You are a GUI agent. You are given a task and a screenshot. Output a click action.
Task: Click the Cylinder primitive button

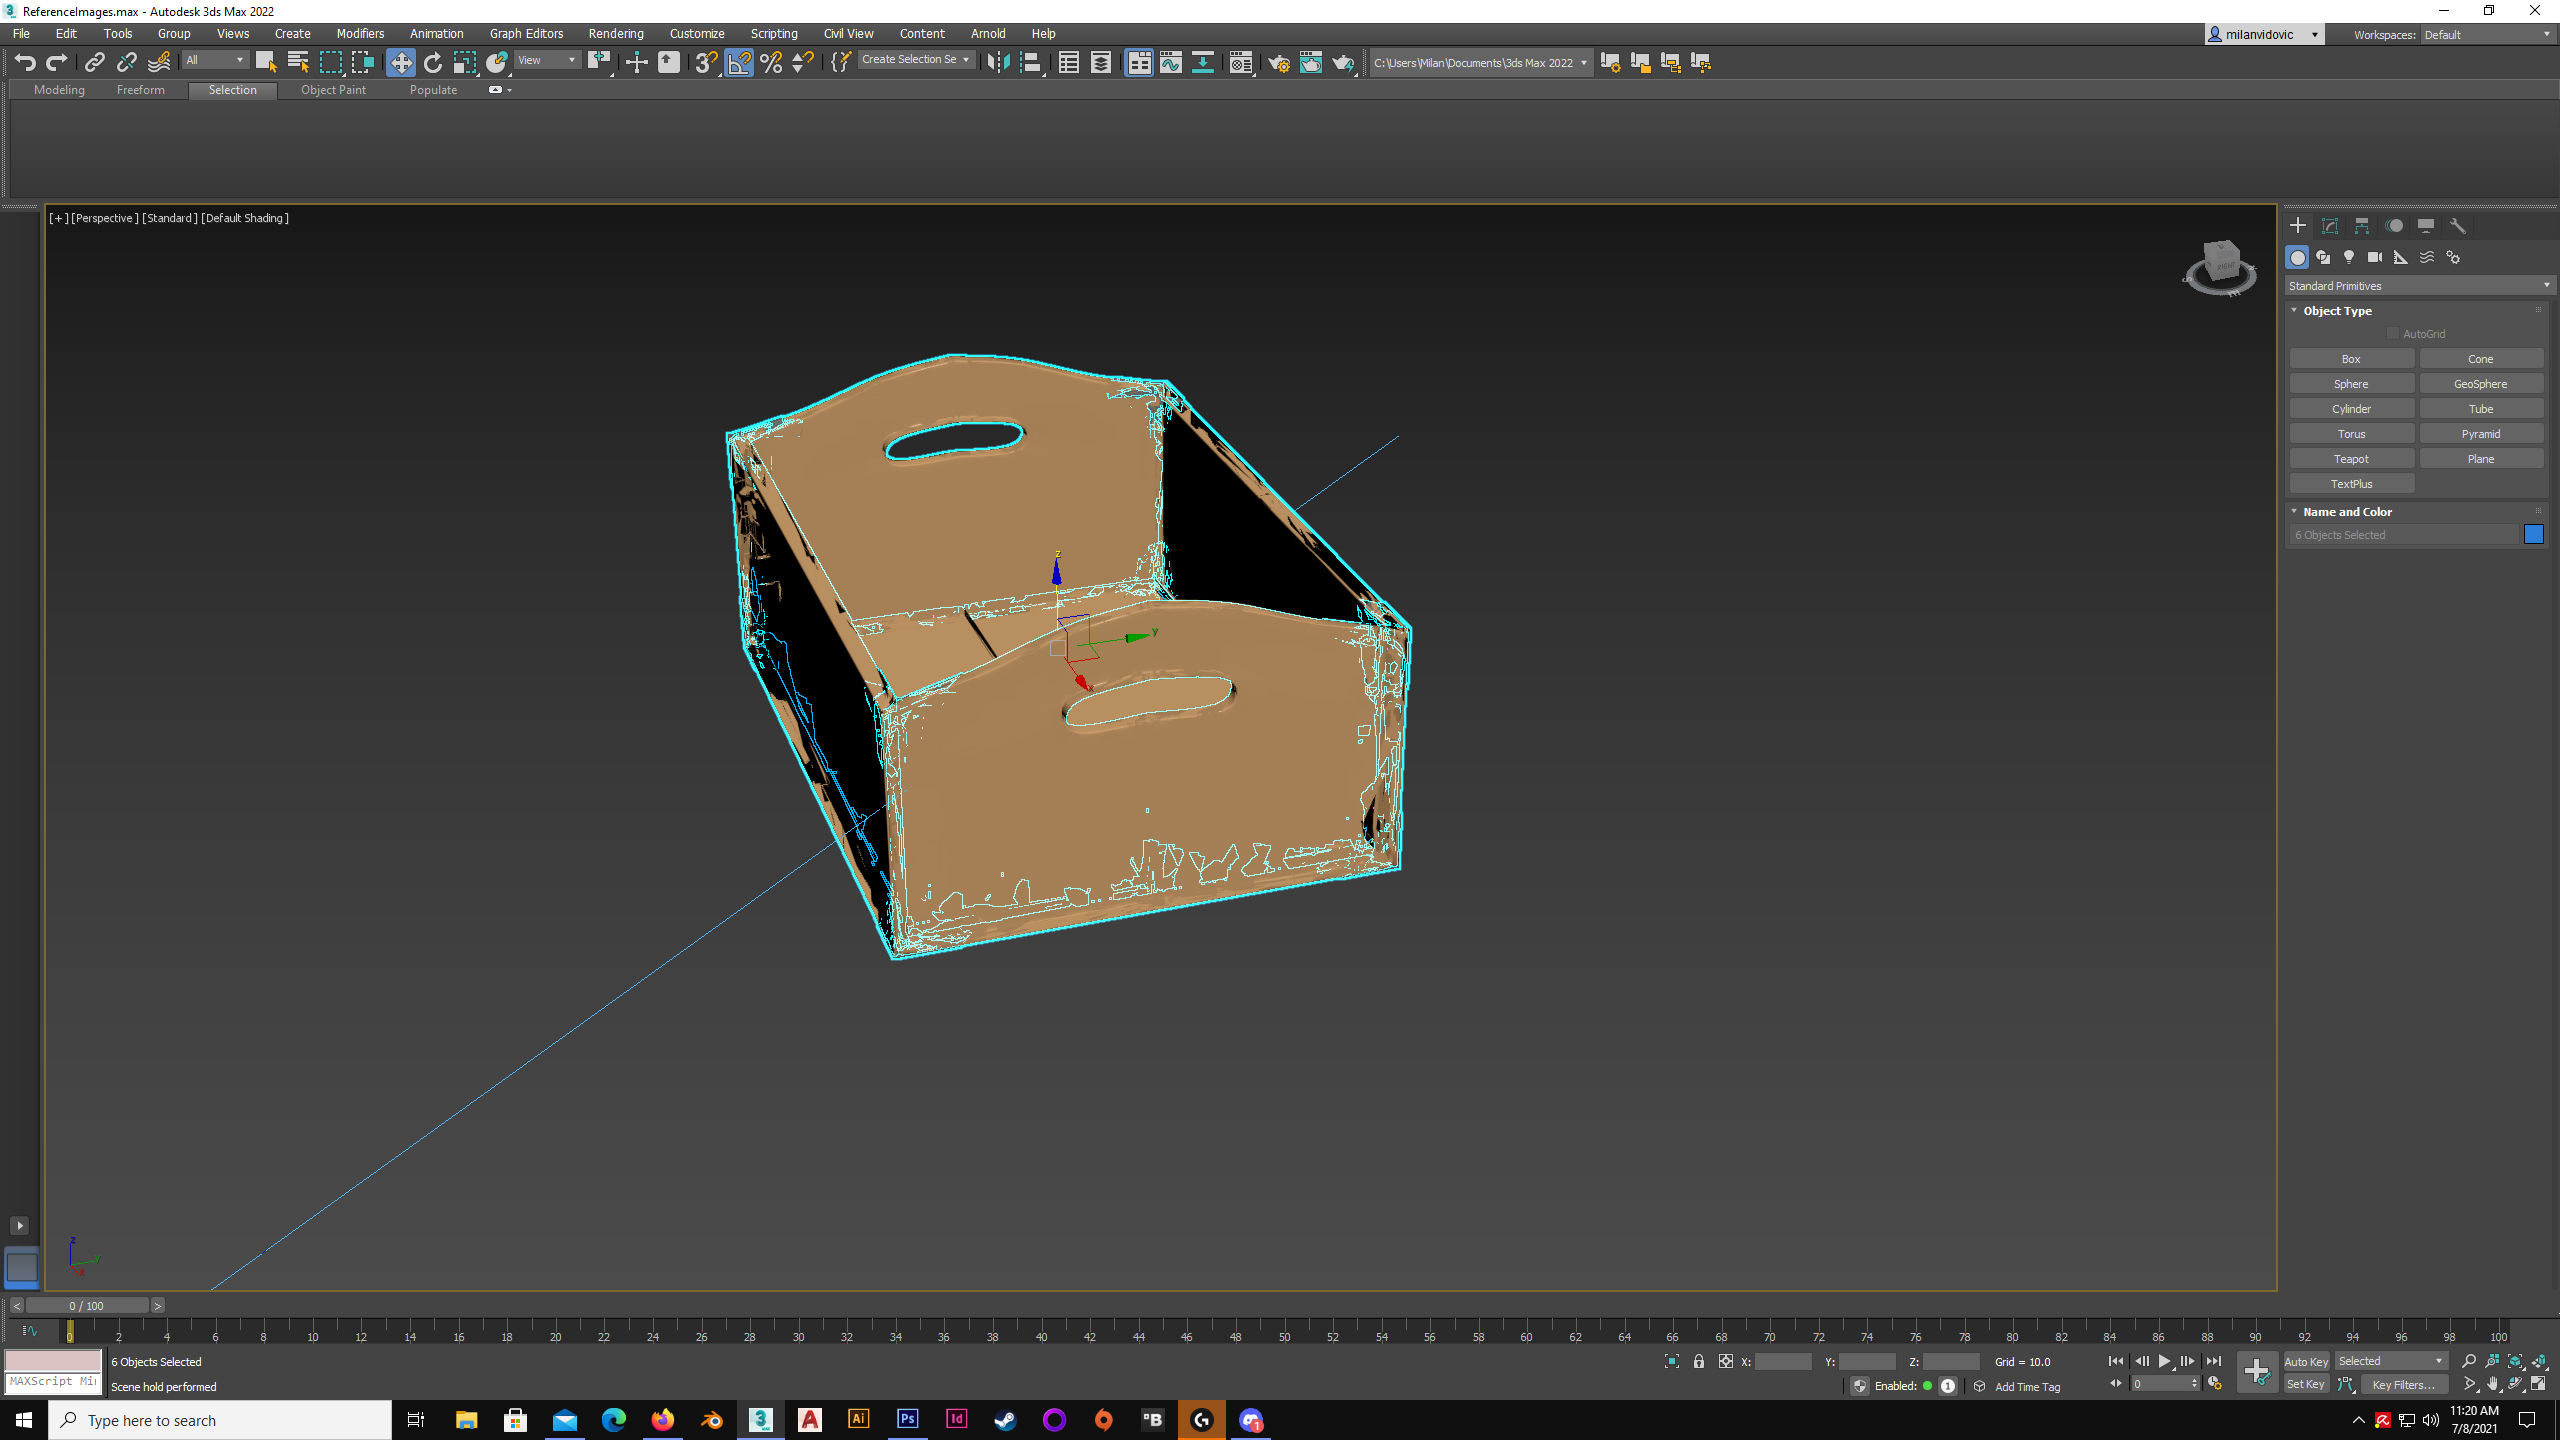point(2351,408)
